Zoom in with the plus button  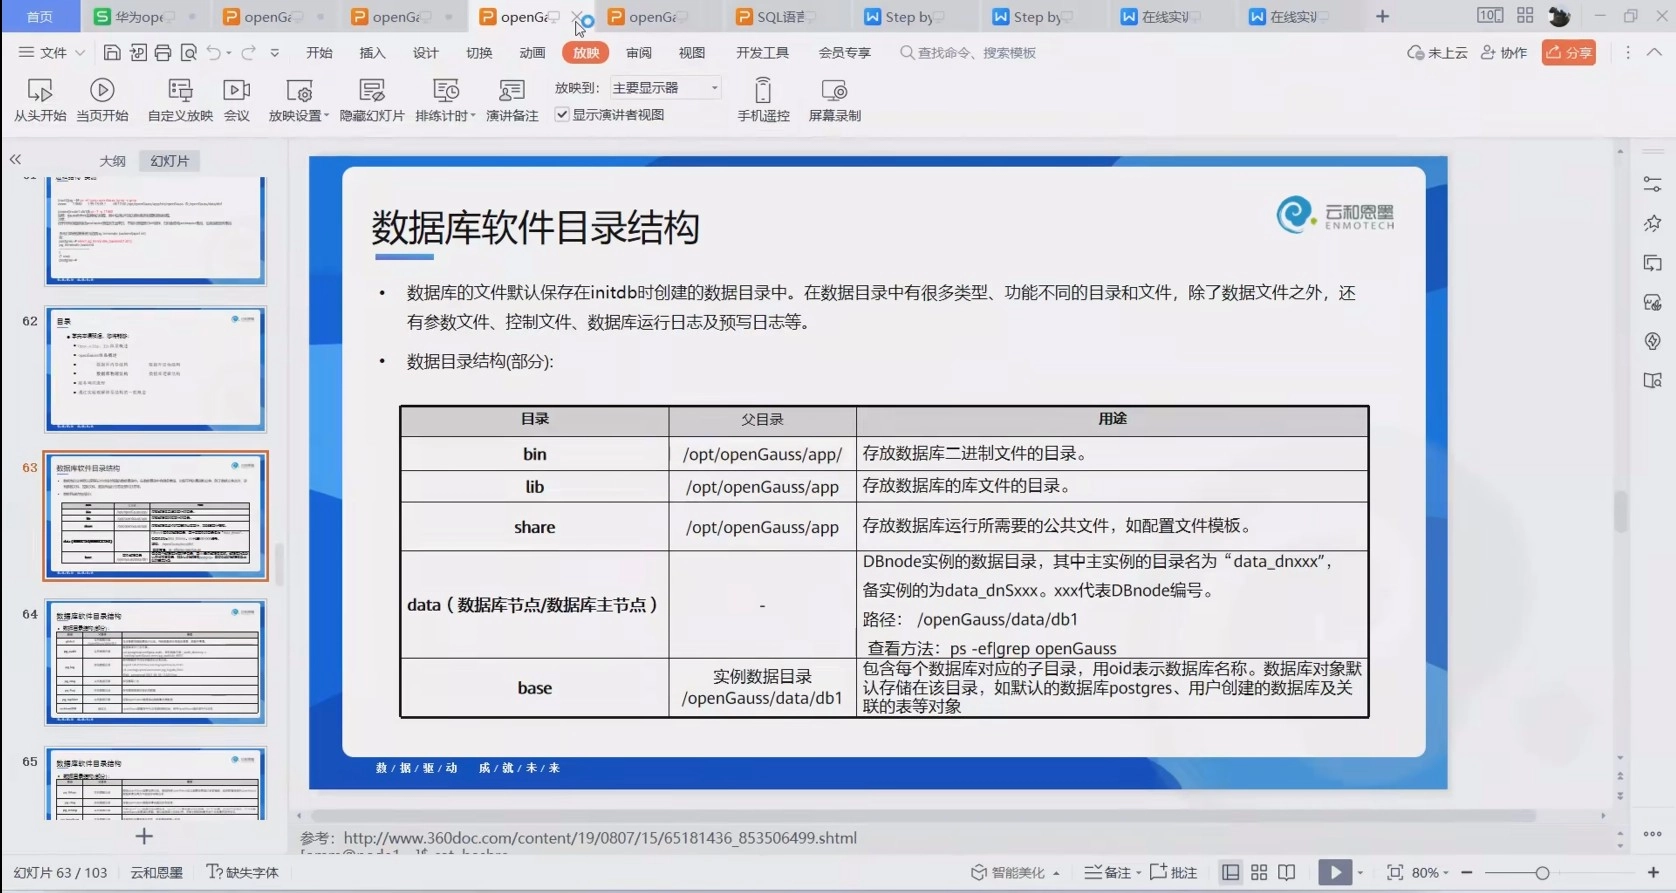tap(1653, 873)
